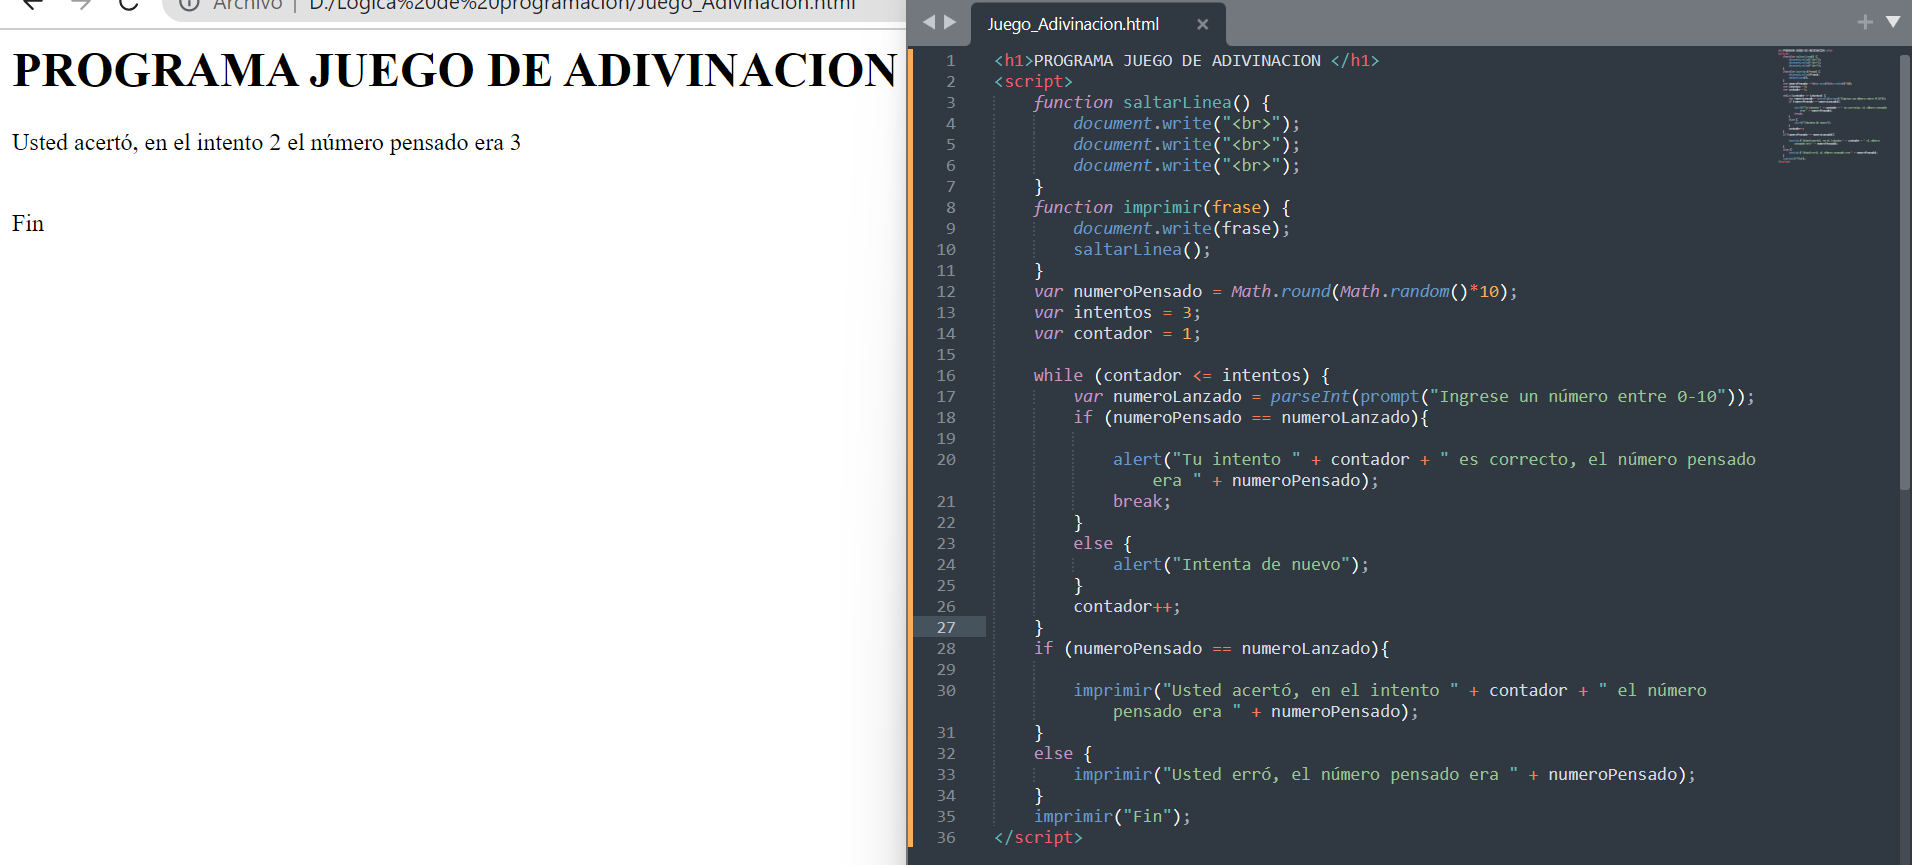
Task: Click the page heading PROGRAMA JUEGO DE ADIVINACION
Action: (455, 70)
